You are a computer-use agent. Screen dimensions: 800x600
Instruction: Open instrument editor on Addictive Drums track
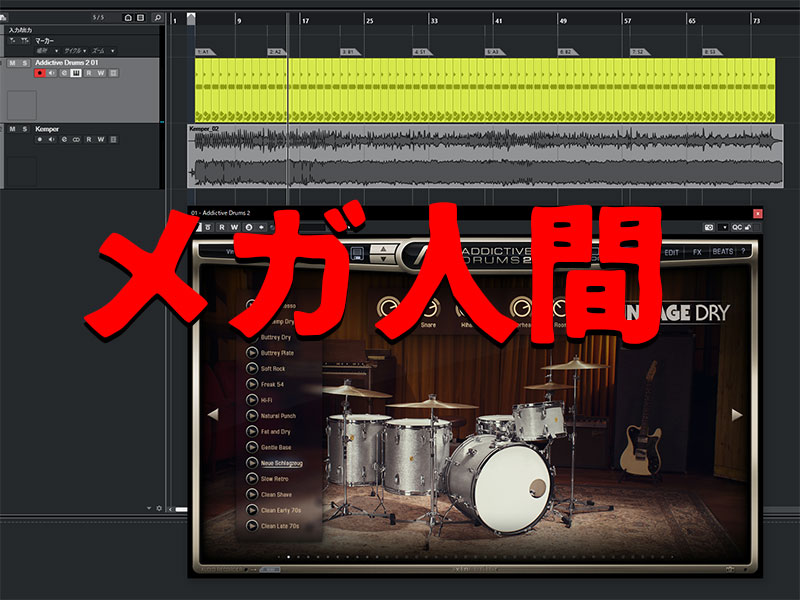pyautogui.click(x=76, y=73)
